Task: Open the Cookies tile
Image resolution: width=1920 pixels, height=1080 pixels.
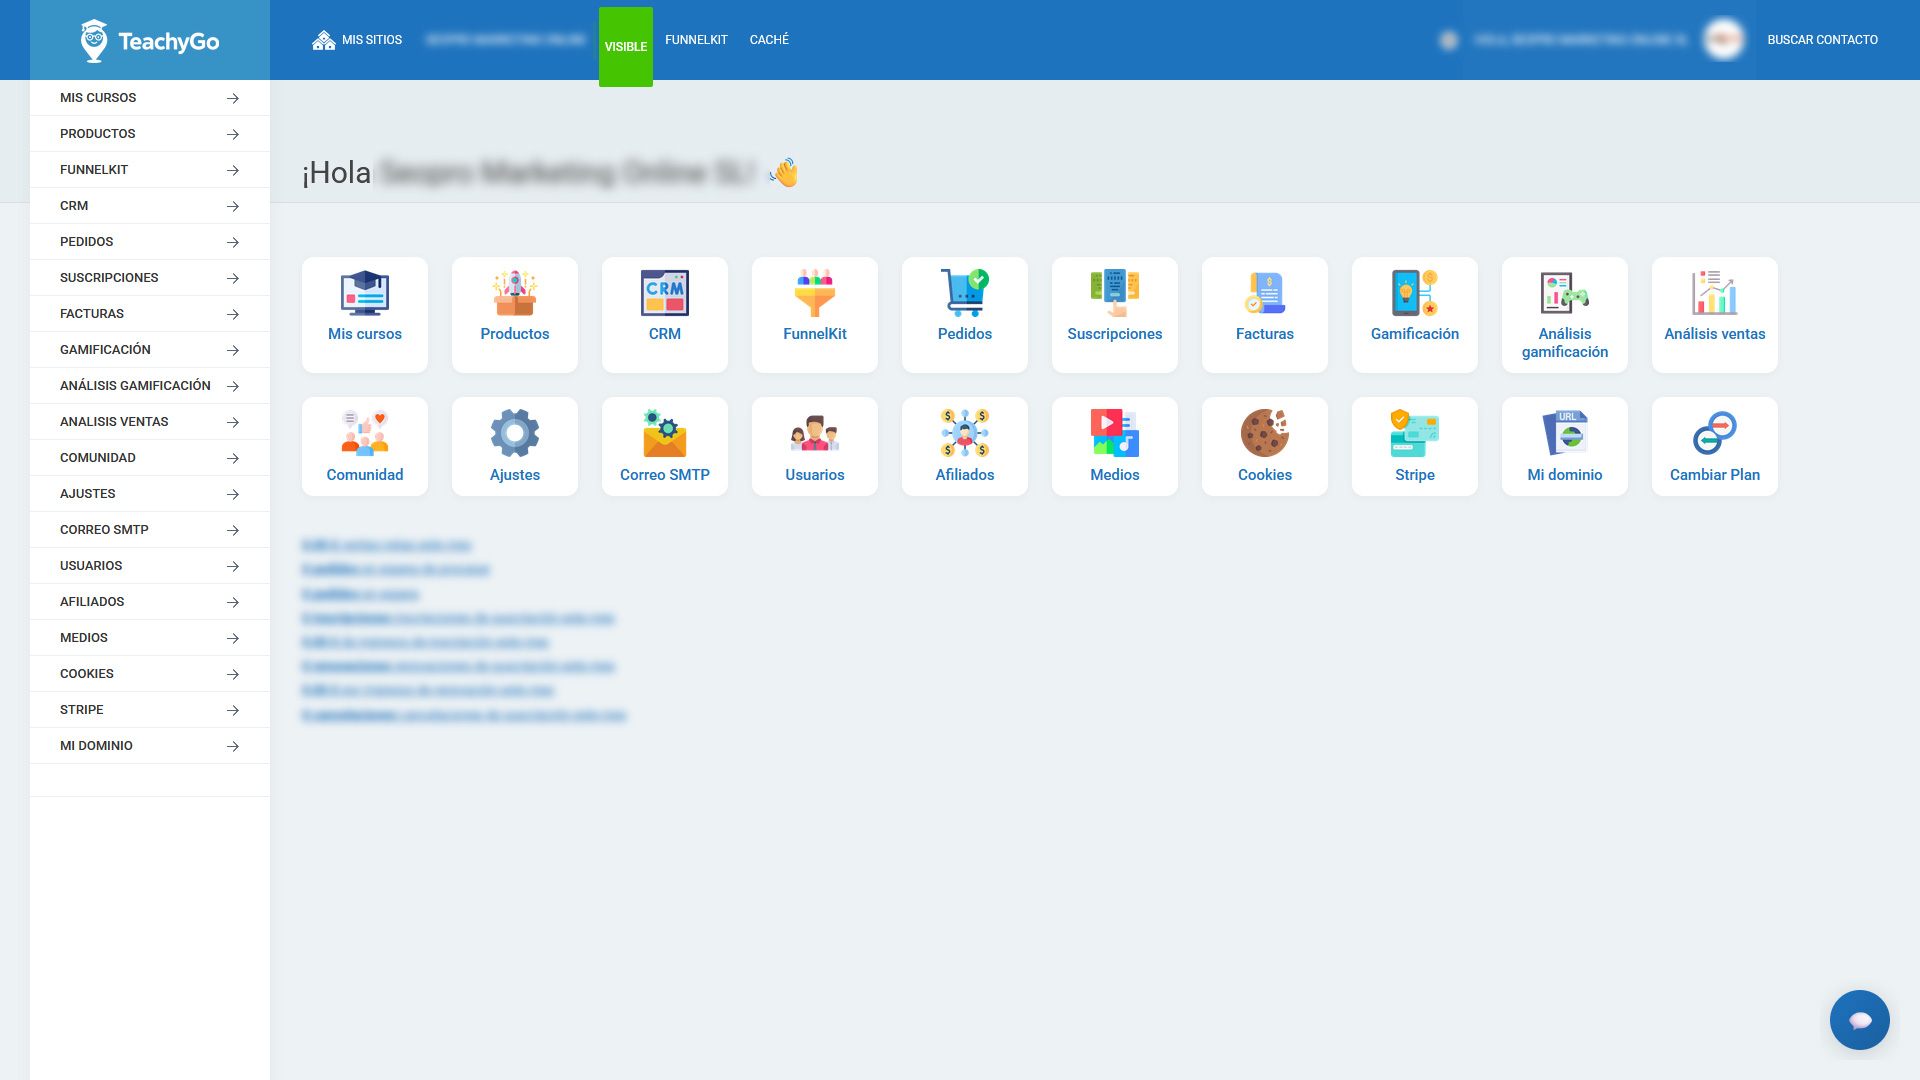Action: pyautogui.click(x=1265, y=446)
